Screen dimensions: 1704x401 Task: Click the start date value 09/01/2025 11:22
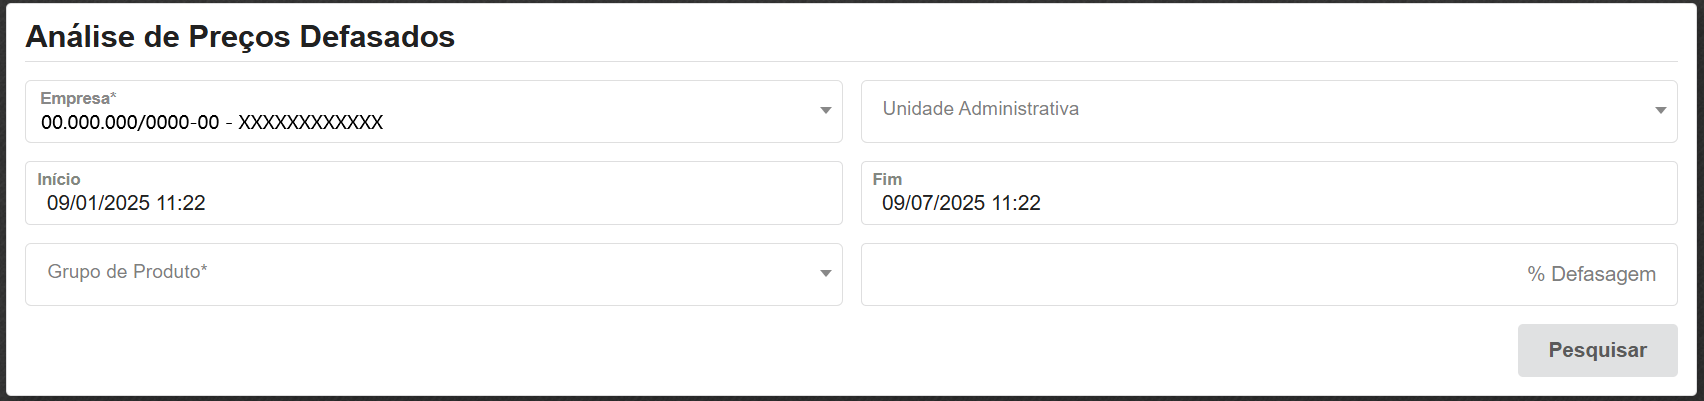(x=126, y=203)
